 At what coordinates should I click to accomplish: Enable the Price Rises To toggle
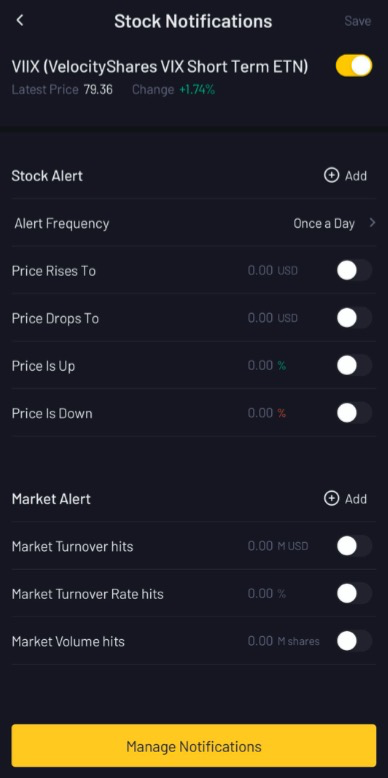tap(354, 271)
